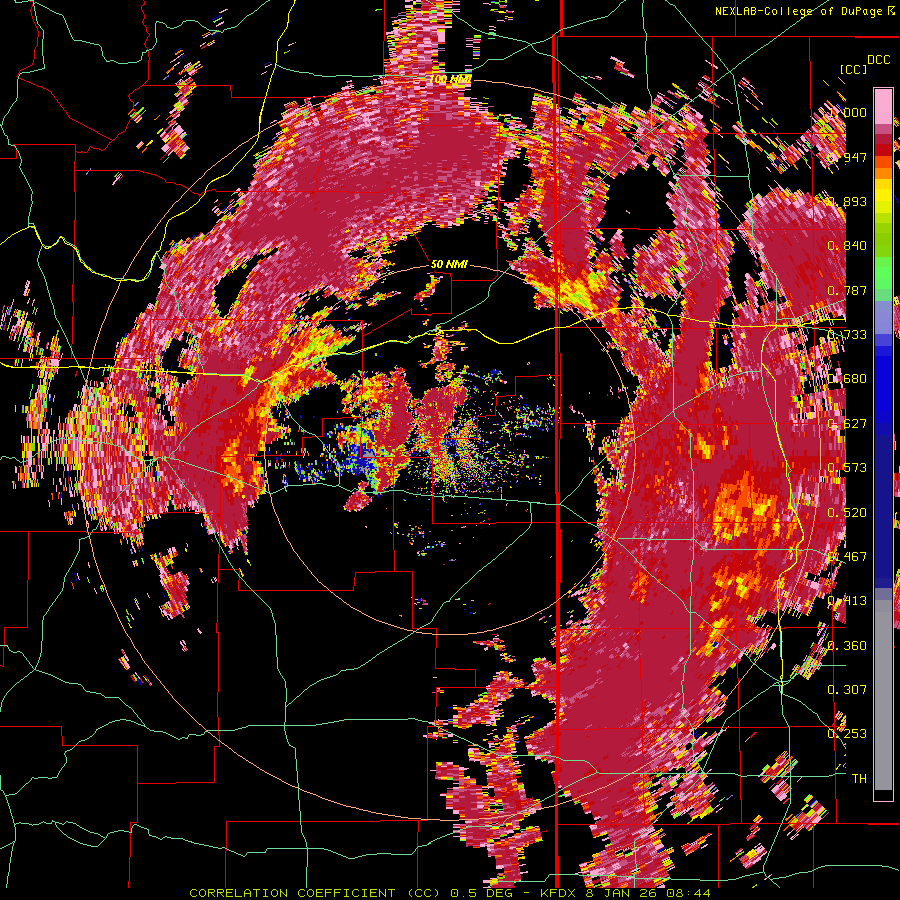
Task: Pick the pink top segment of the color bar
Action: tap(883, 106)
